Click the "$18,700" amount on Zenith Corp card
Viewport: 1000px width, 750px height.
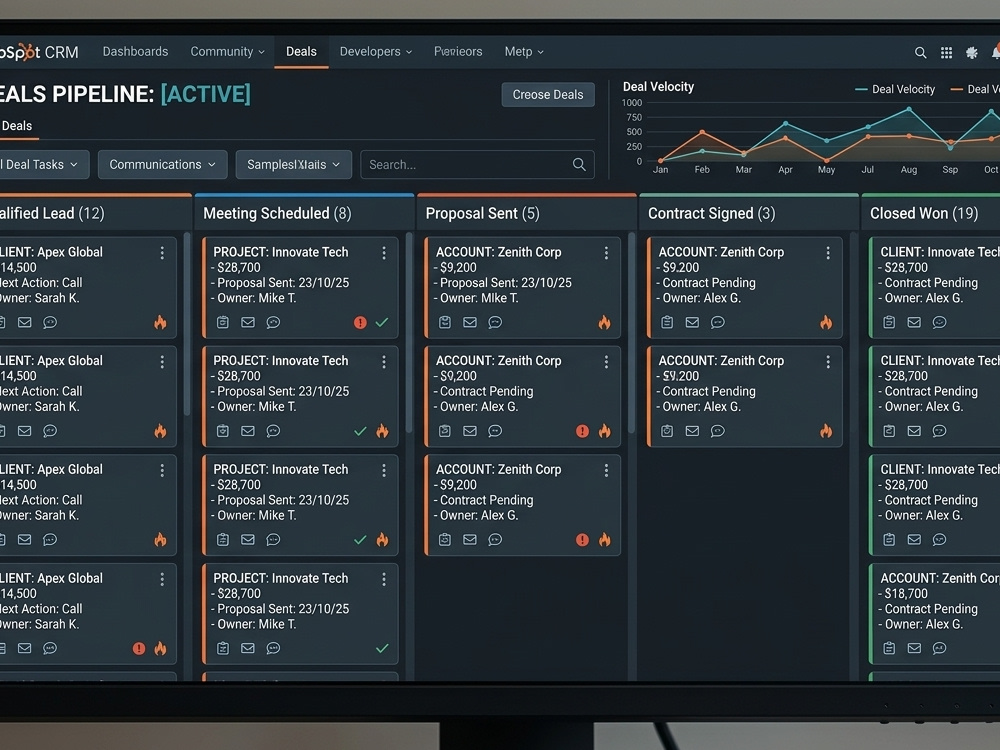pos(906,593)
